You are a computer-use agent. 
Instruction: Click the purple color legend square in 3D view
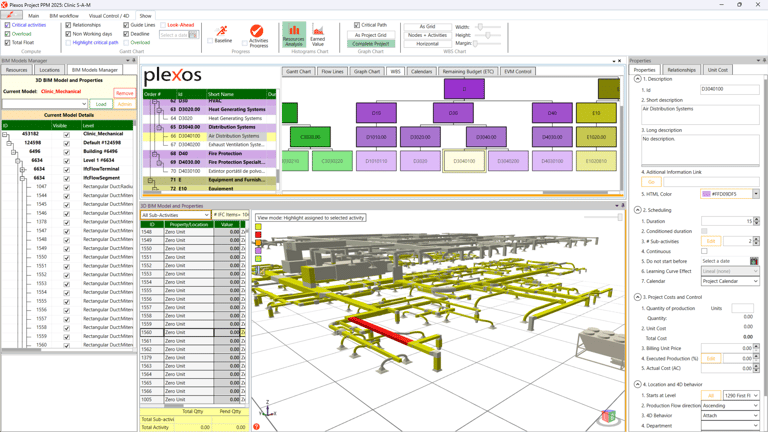tap(258, 250)
